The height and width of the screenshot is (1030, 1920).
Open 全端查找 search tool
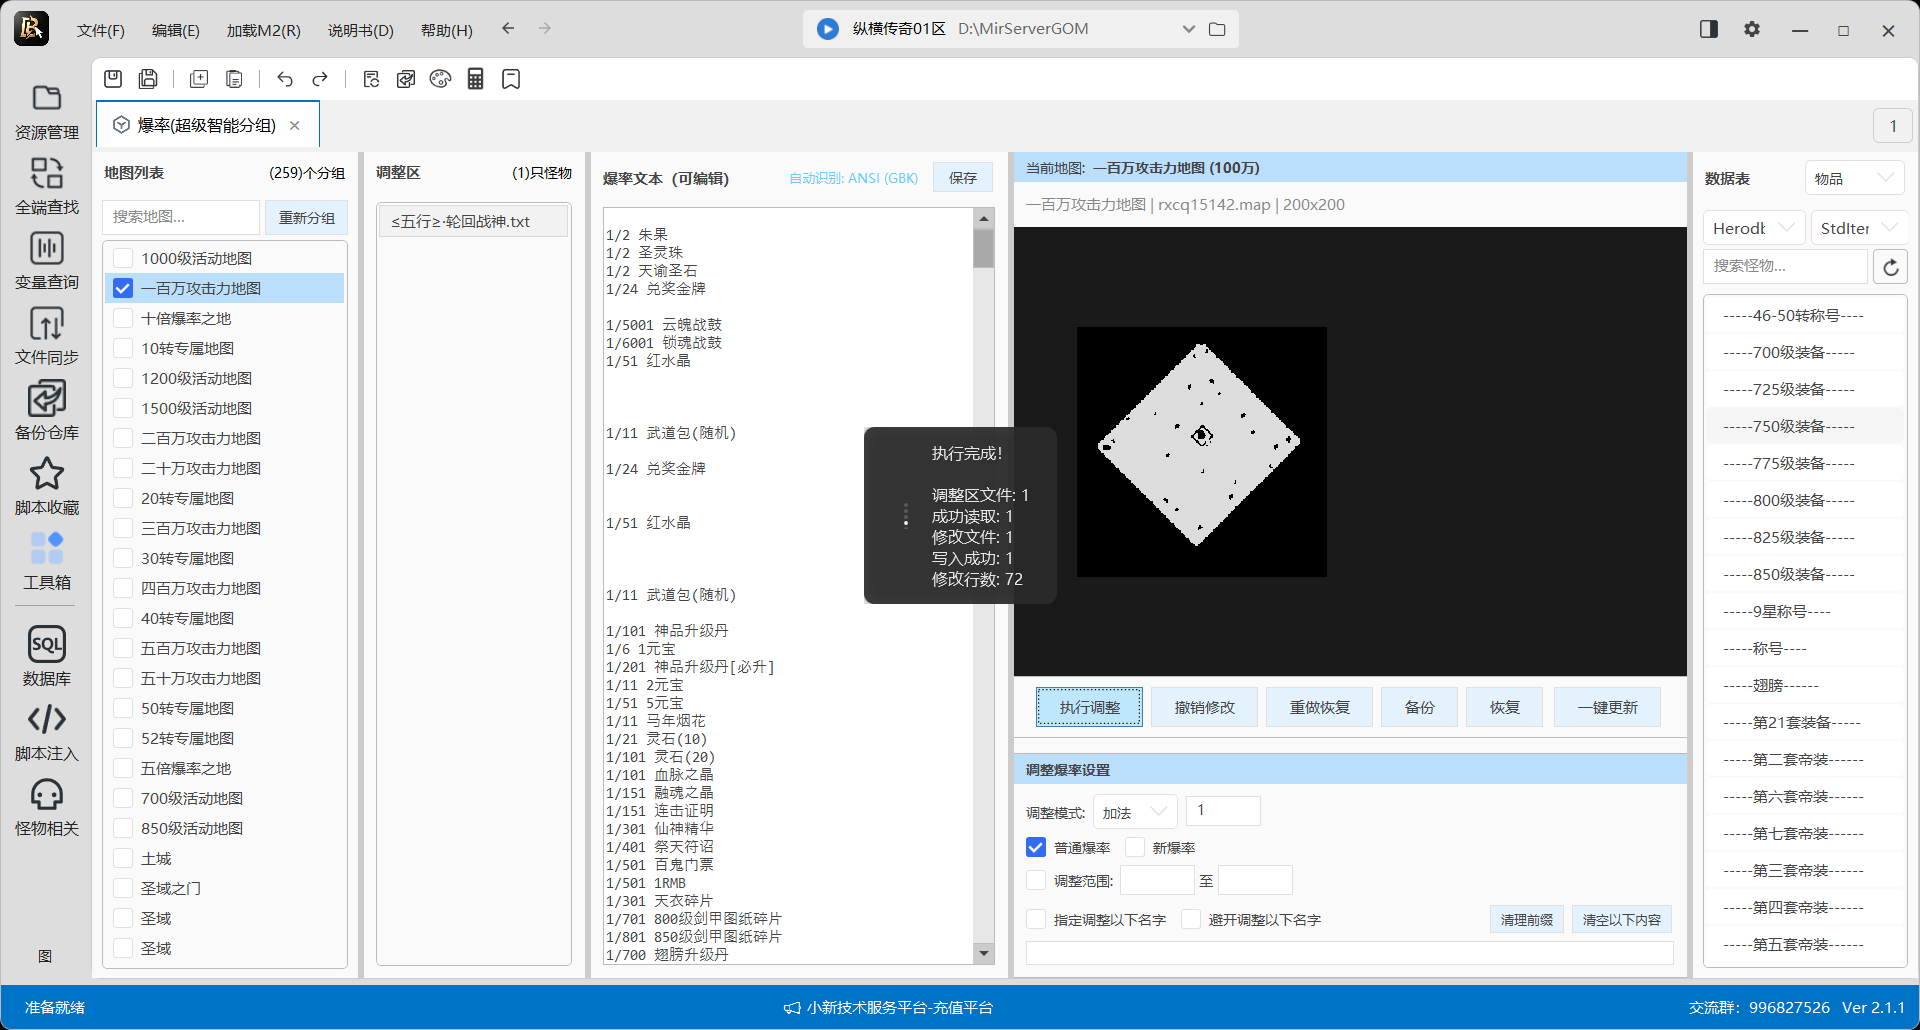(46, 187)
